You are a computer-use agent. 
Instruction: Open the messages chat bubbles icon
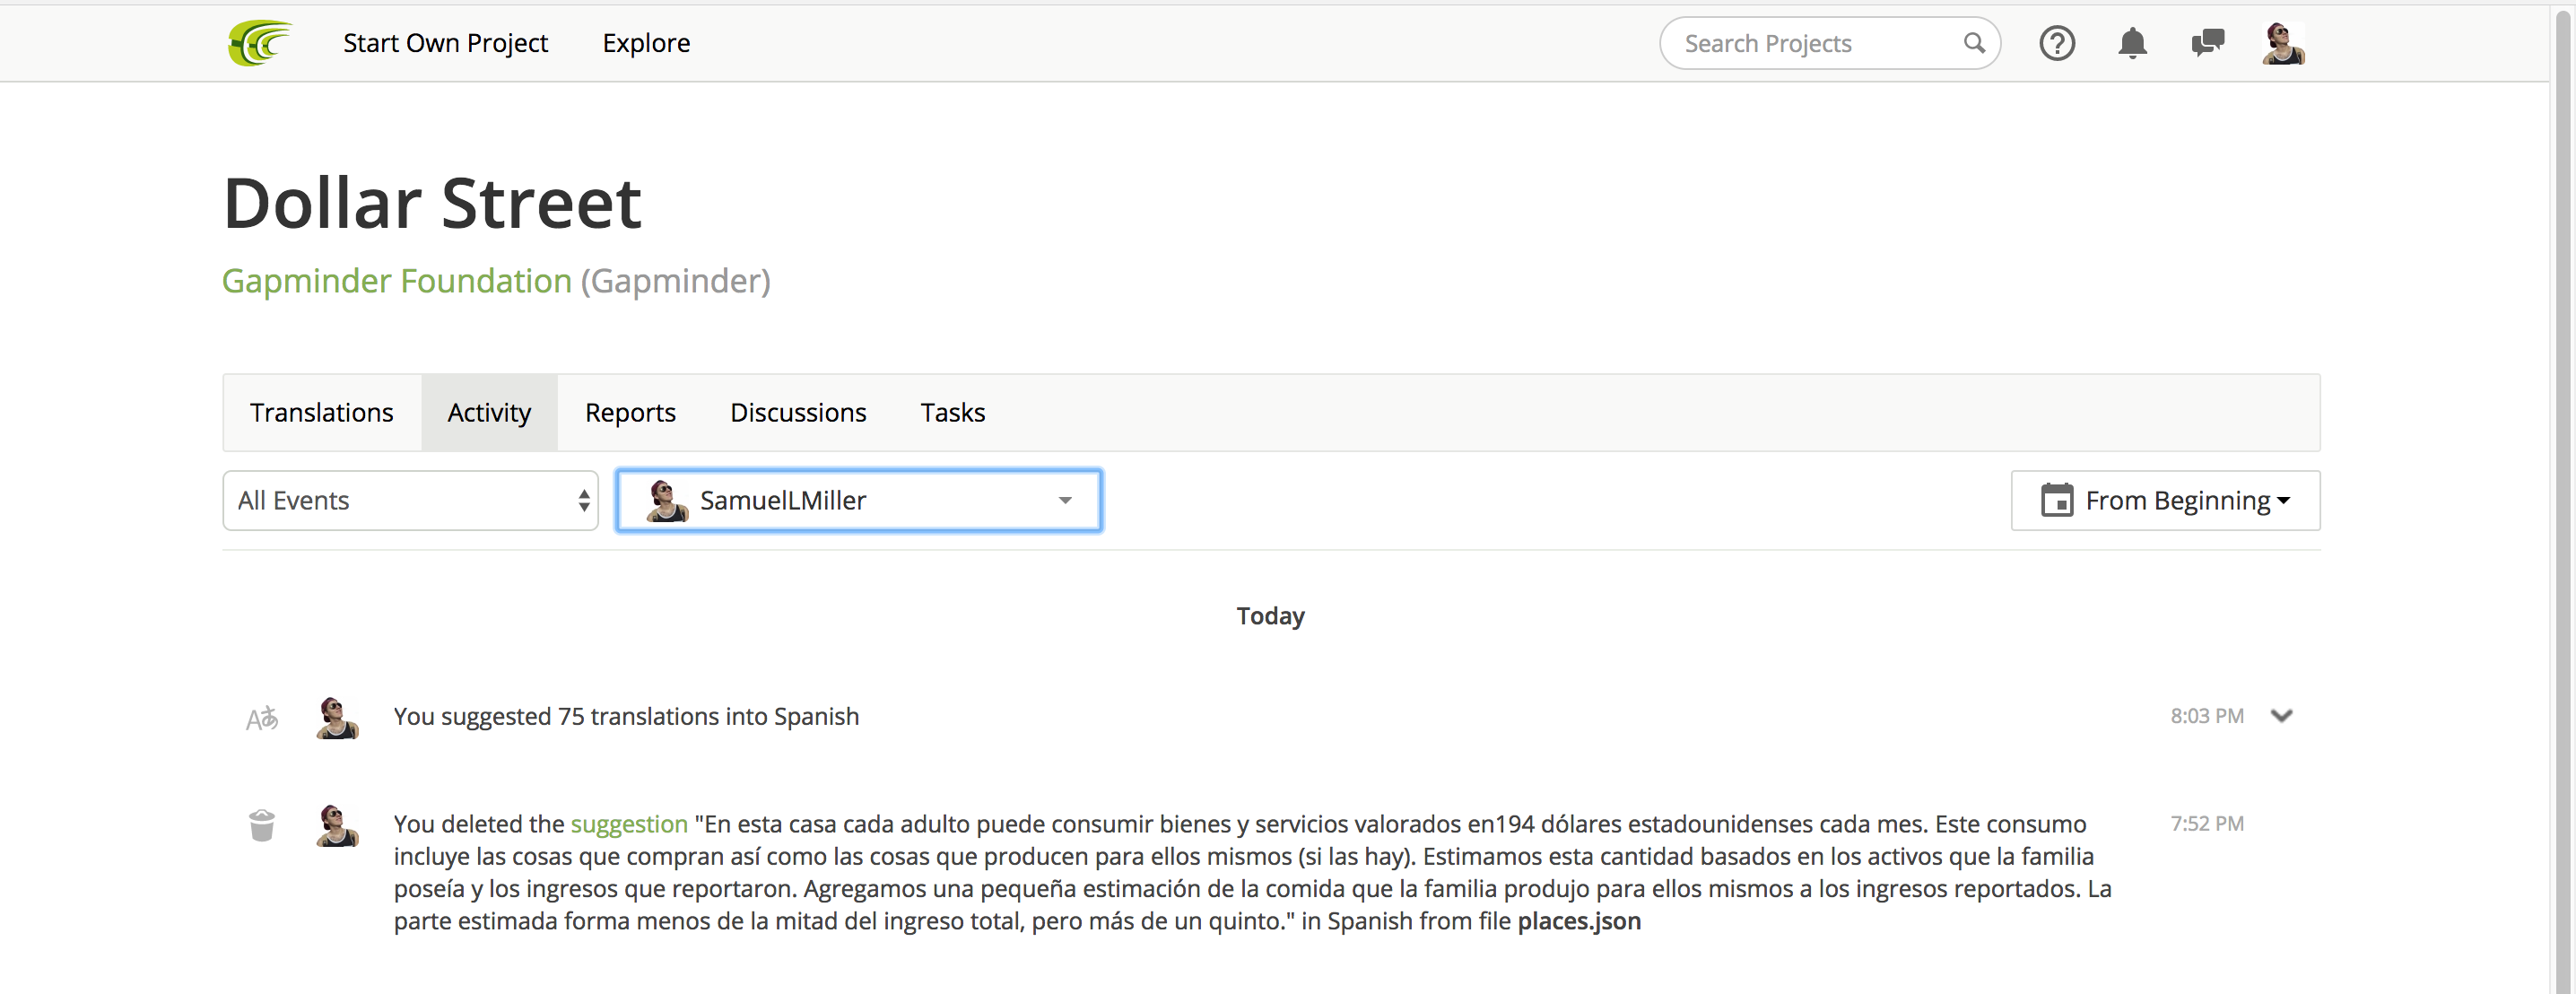[x=2207, y=43]
